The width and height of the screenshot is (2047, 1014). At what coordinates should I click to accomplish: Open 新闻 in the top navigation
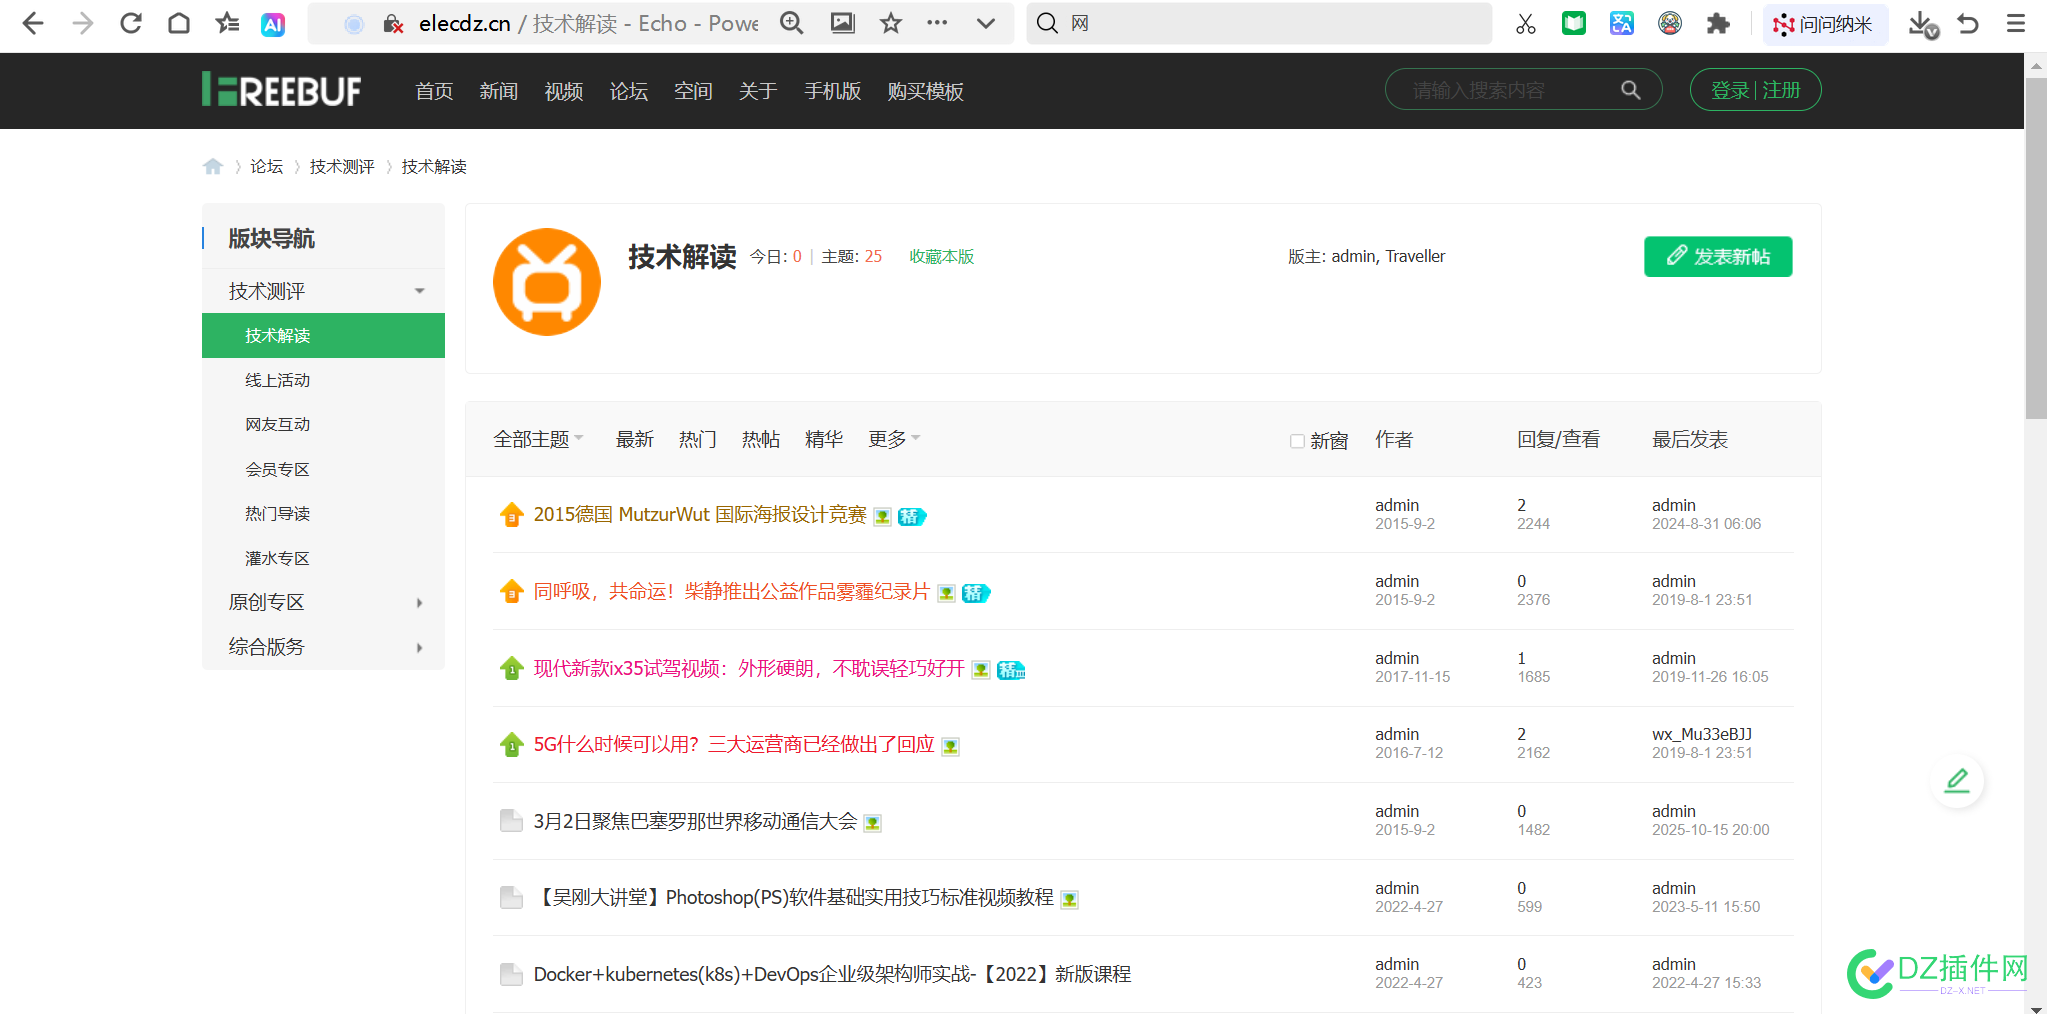pos(498,91)
